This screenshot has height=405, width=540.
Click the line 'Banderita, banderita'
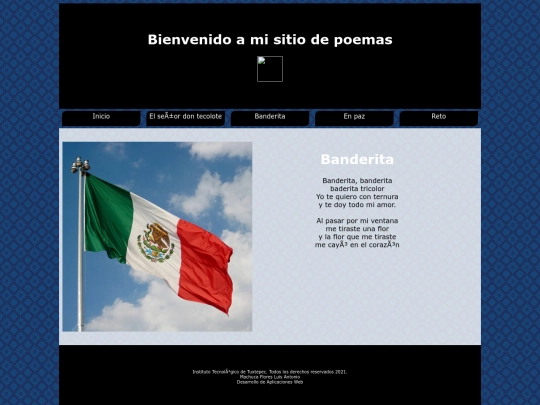[x=357, y=180]
